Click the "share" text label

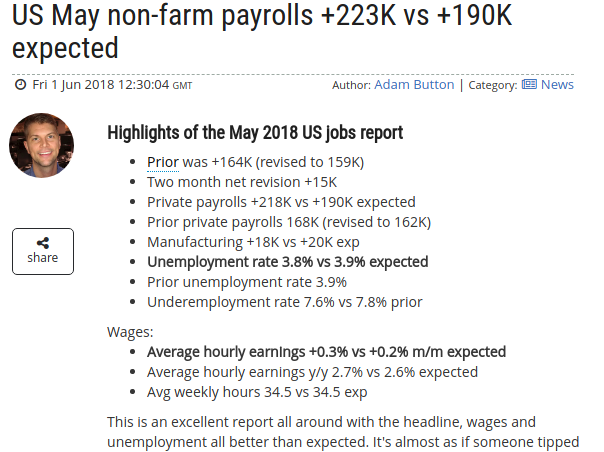pos(43,258)
